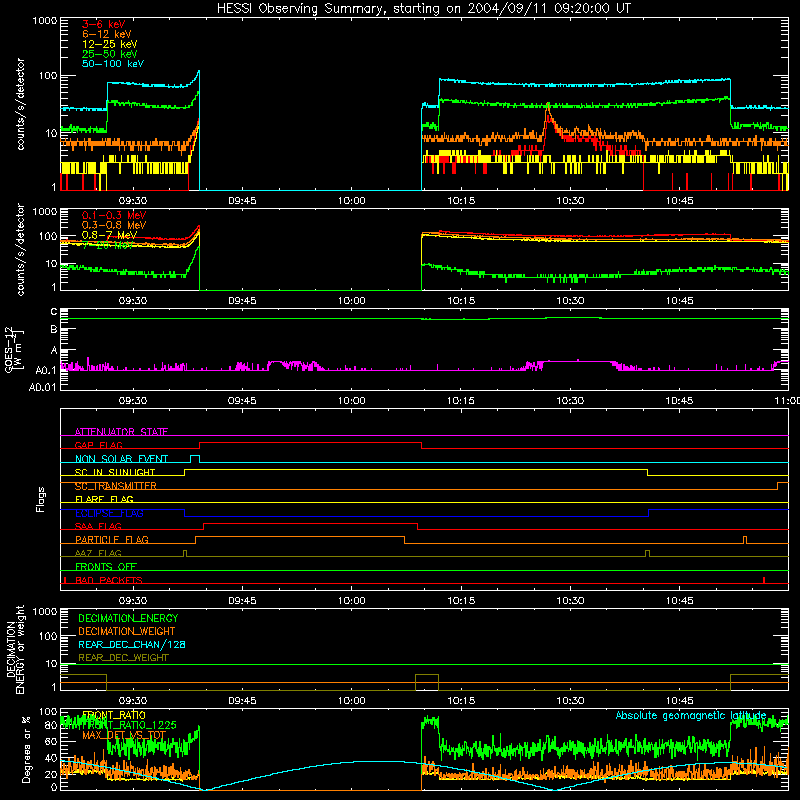Click the ECLIPSE_FLAG label

pyautogui.click(x=109, y=513)
